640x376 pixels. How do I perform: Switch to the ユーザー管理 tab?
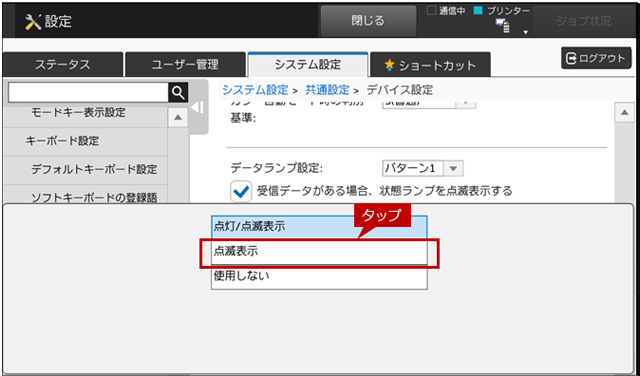(x=185, y=65)
